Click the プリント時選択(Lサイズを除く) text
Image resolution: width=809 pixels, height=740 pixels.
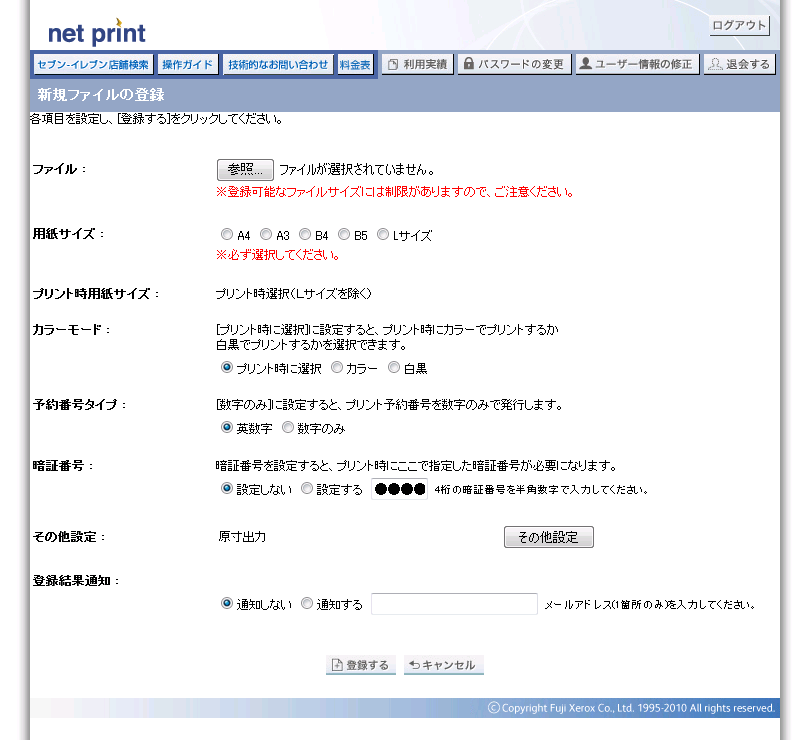tap(294, 294)
